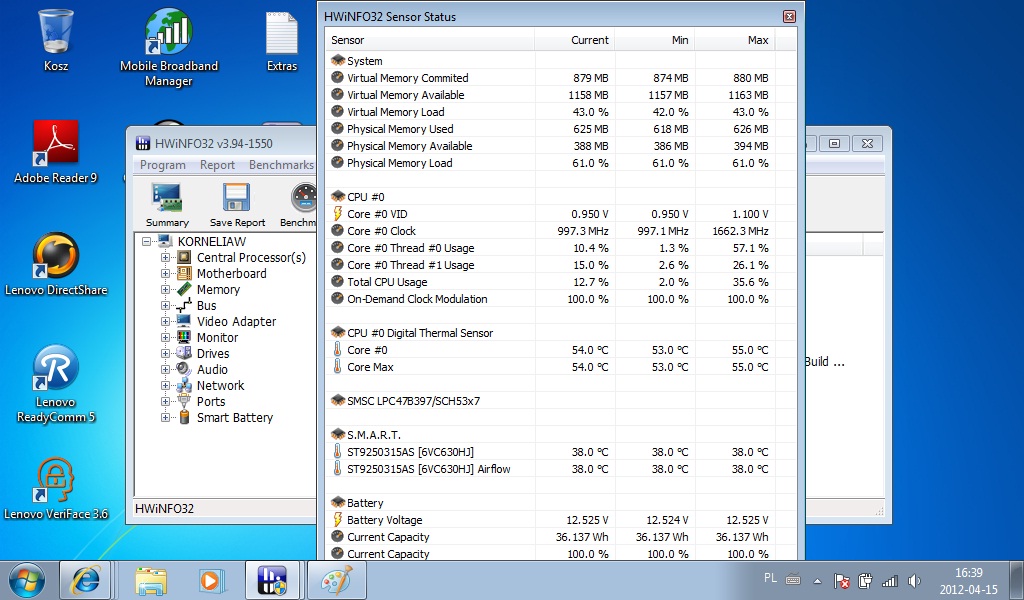Image resolution: width=1024 pixels, height=600 pixels.
Task: Show hidden tray icons arrow
Action: [817, 580]
